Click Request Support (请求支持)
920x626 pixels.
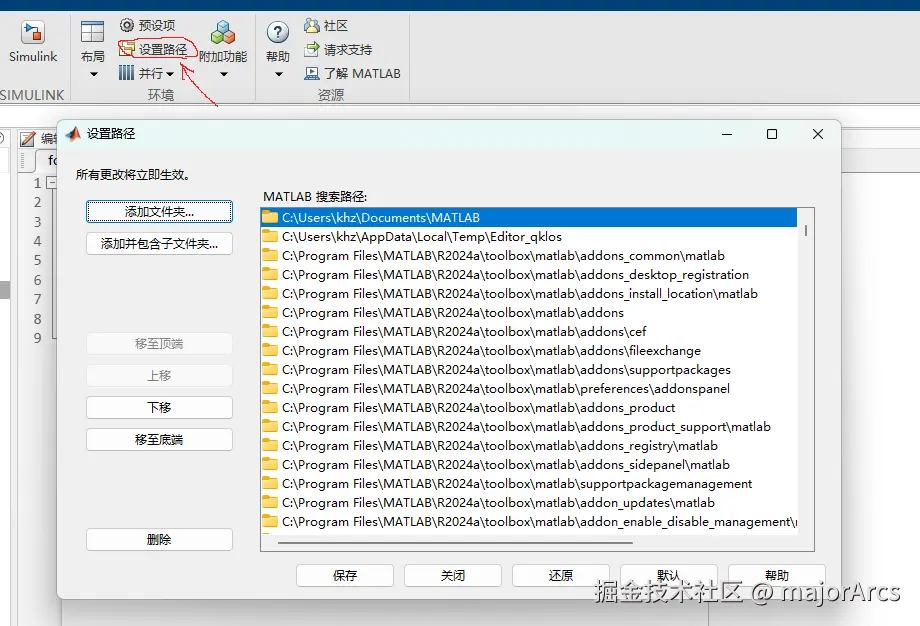pyautogui.click(x=338, y=50)
